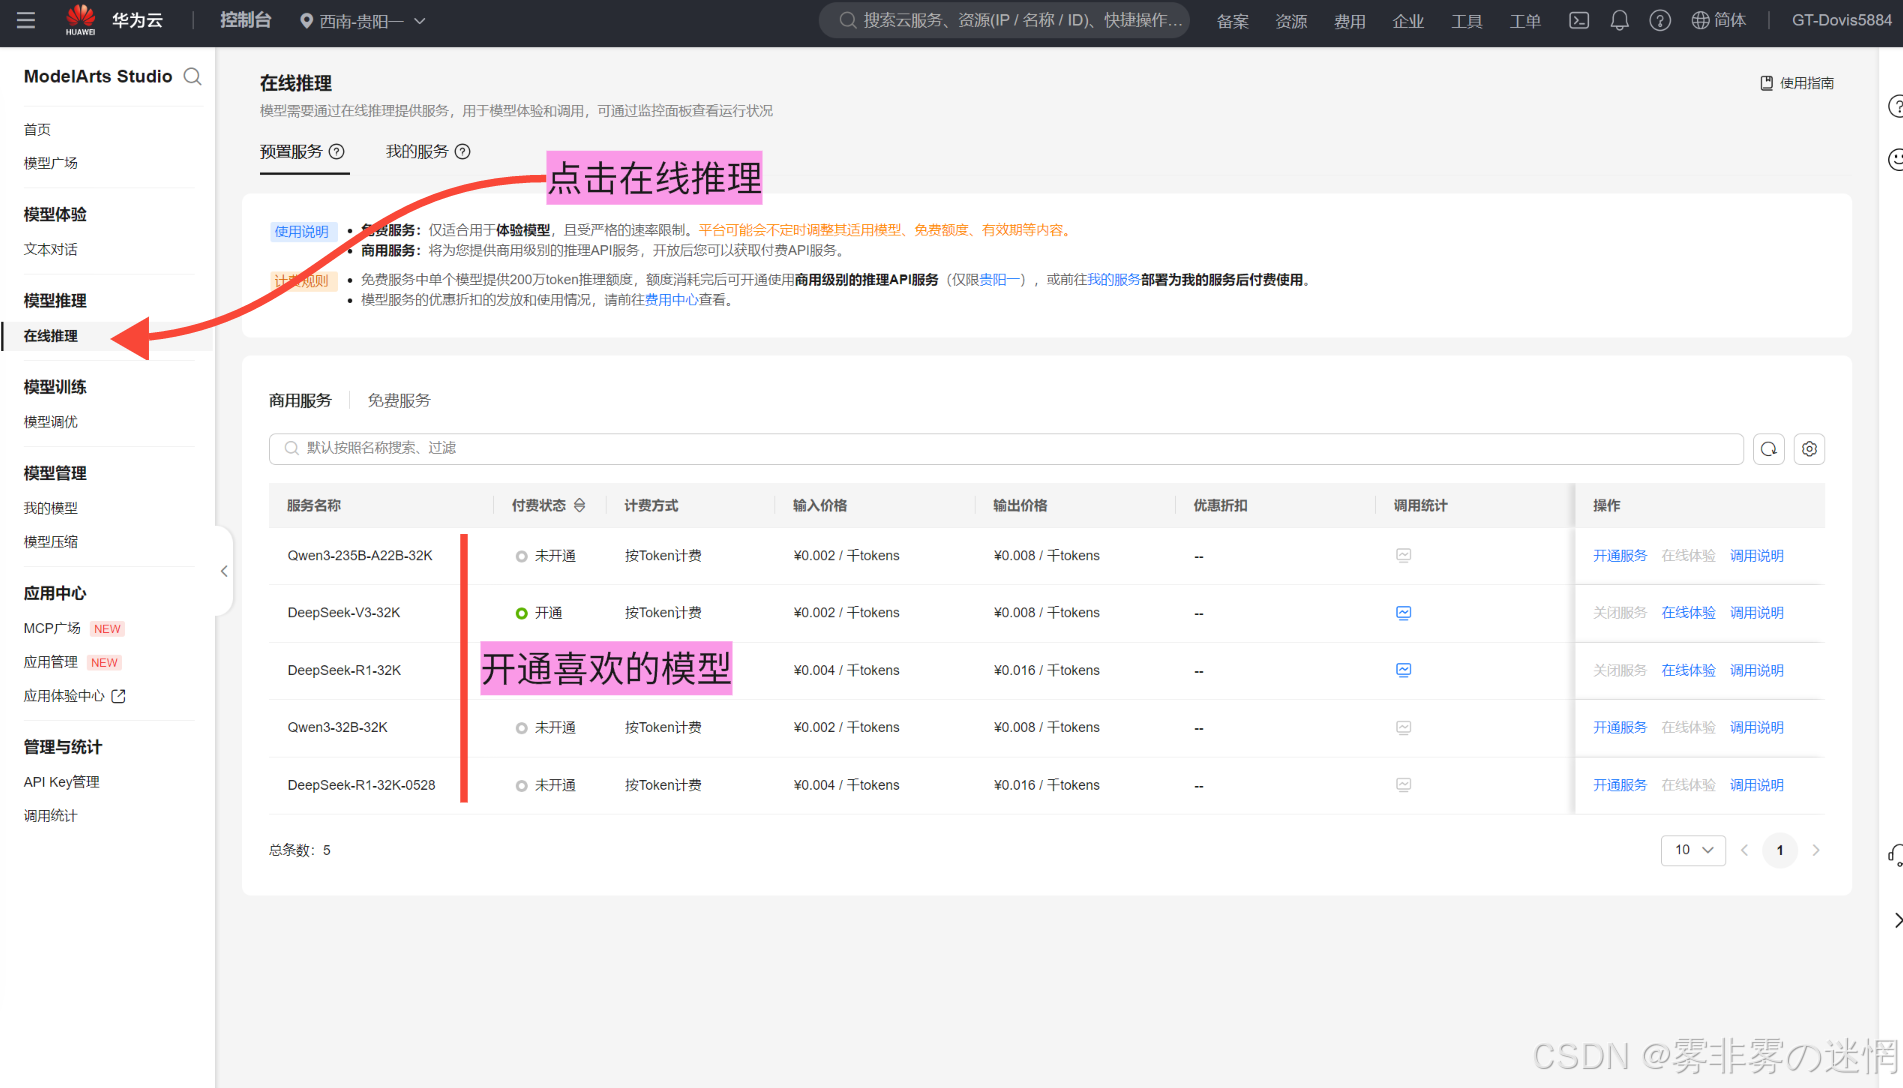
Task: Collapse the sidebar with the chevron handle
Action: pyautogui.click(x=224, y=571)
